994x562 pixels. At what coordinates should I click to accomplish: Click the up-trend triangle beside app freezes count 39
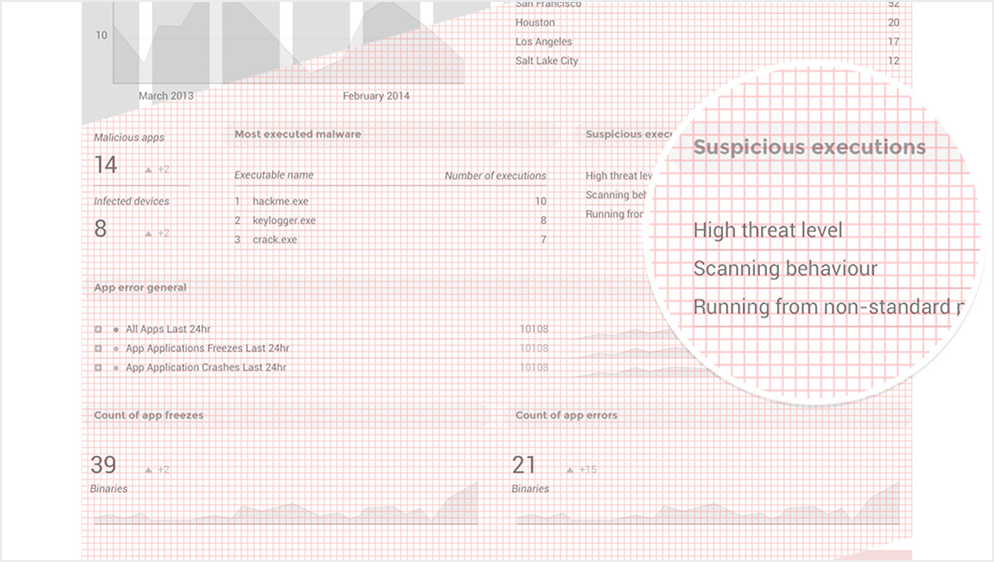148,470
